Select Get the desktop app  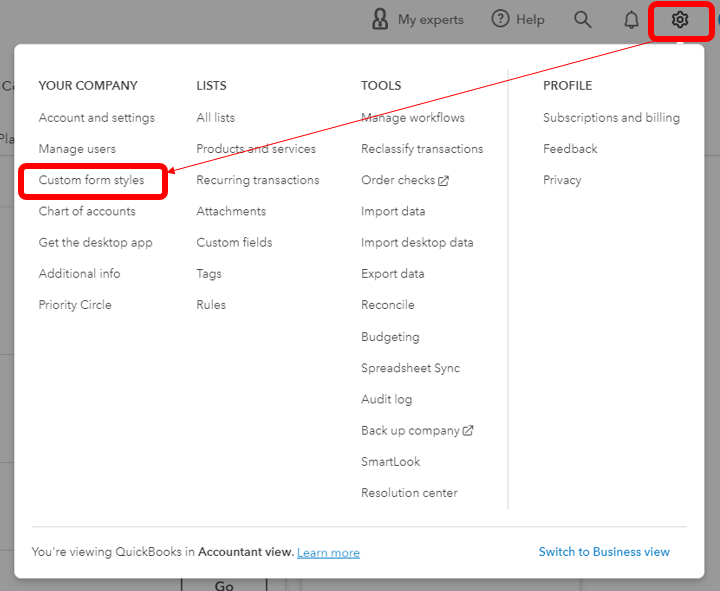point(96,242)
